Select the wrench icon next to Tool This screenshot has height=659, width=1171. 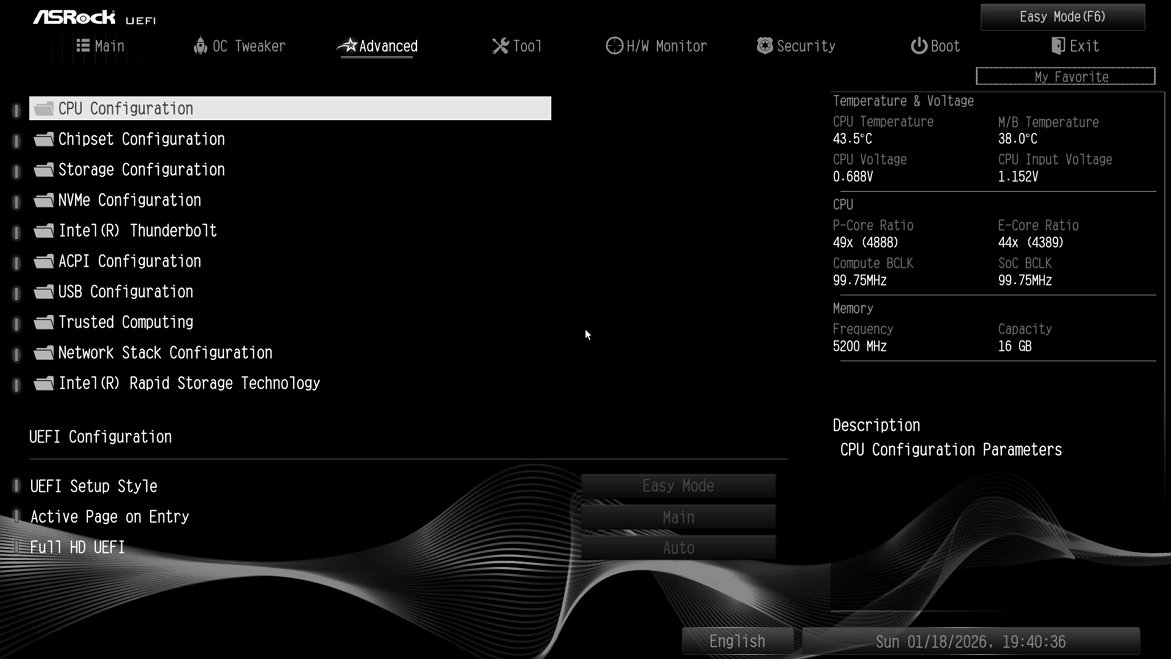tap(500, 45)
